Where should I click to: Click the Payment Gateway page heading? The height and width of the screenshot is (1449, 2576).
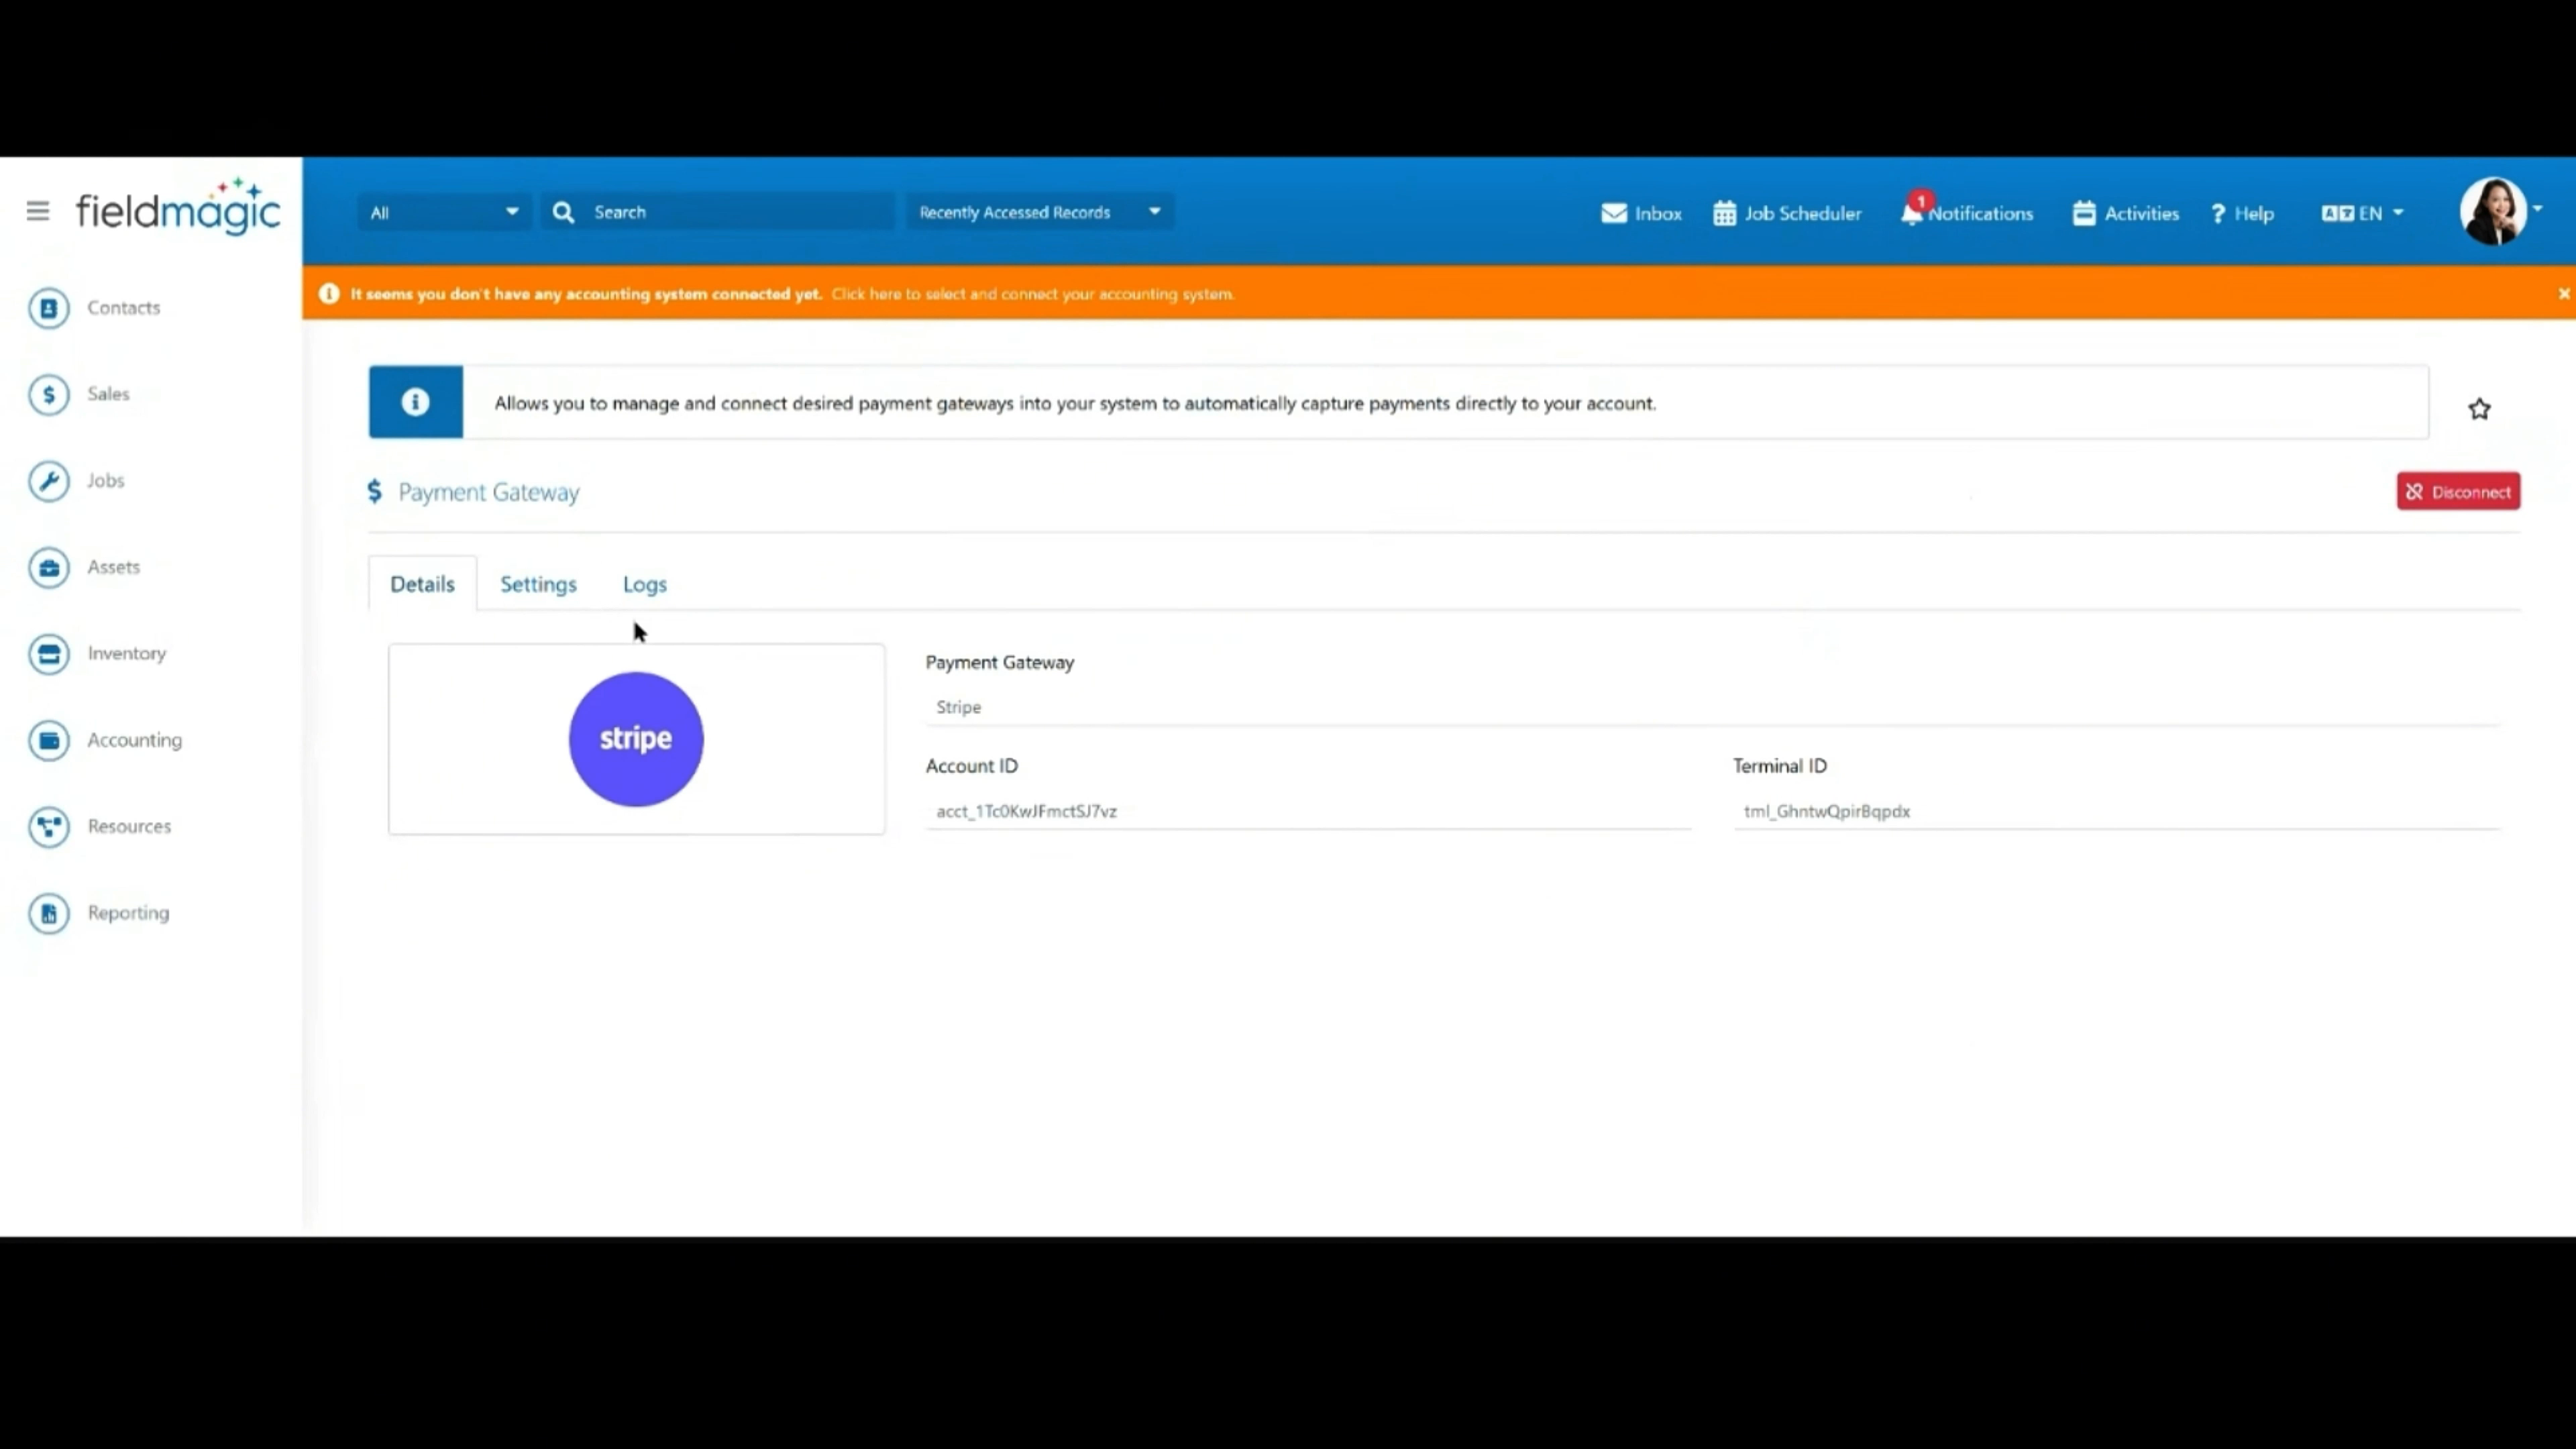click(x=488, y=492)
